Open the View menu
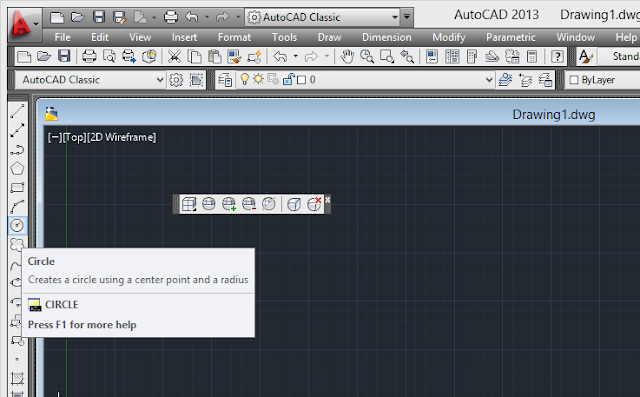 [x=140, y=38]
